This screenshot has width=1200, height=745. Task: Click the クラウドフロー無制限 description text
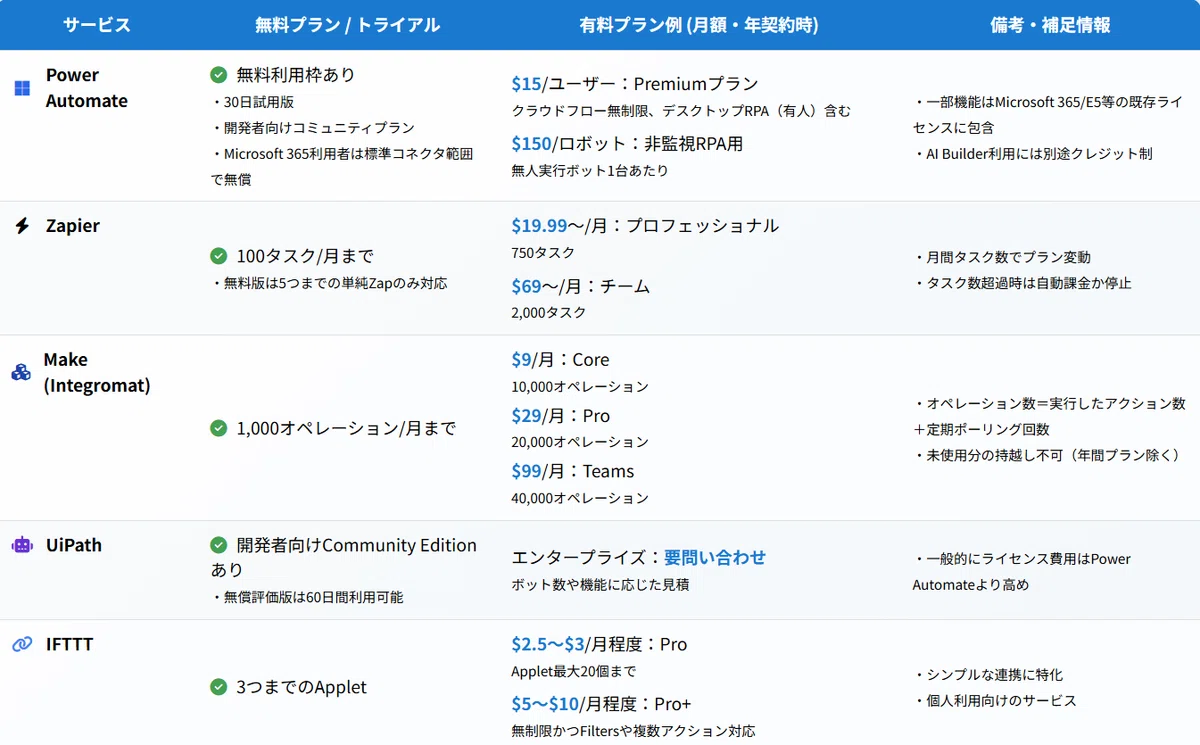click(x=681, y=111)
